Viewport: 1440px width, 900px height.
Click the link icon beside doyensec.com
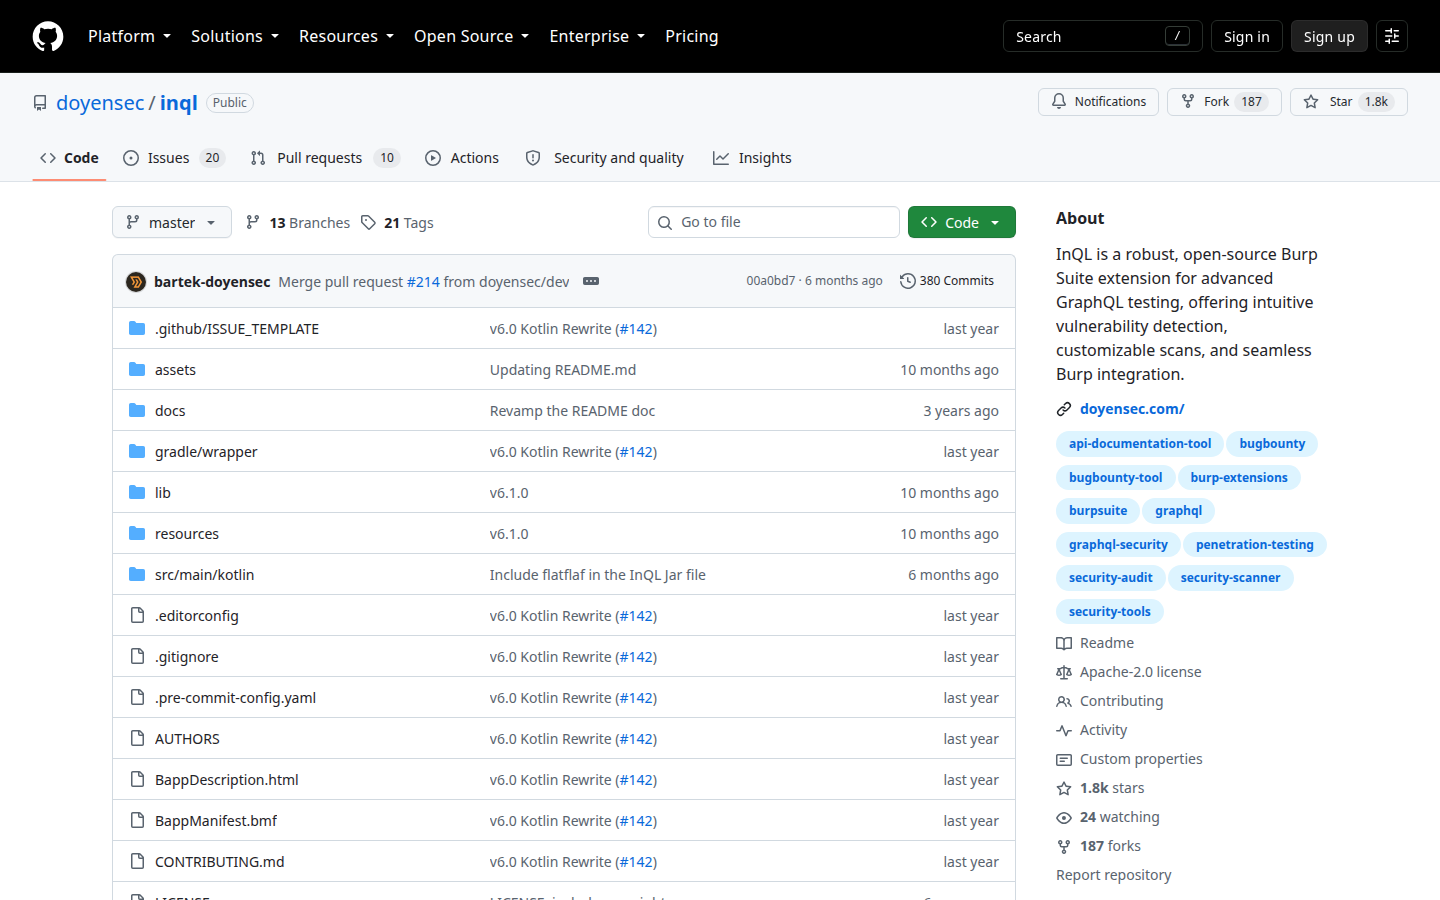pyautogui.click(x=1064, y=409)
